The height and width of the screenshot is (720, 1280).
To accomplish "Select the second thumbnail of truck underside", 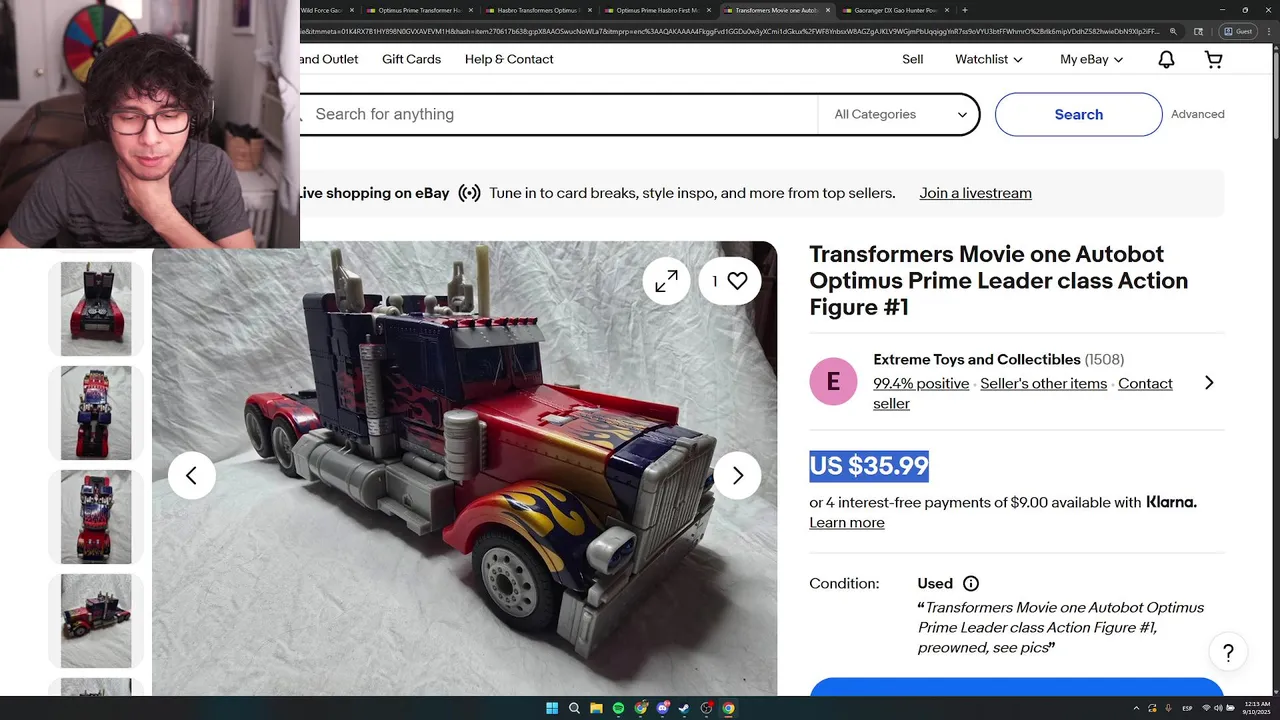I will [96, 413].
